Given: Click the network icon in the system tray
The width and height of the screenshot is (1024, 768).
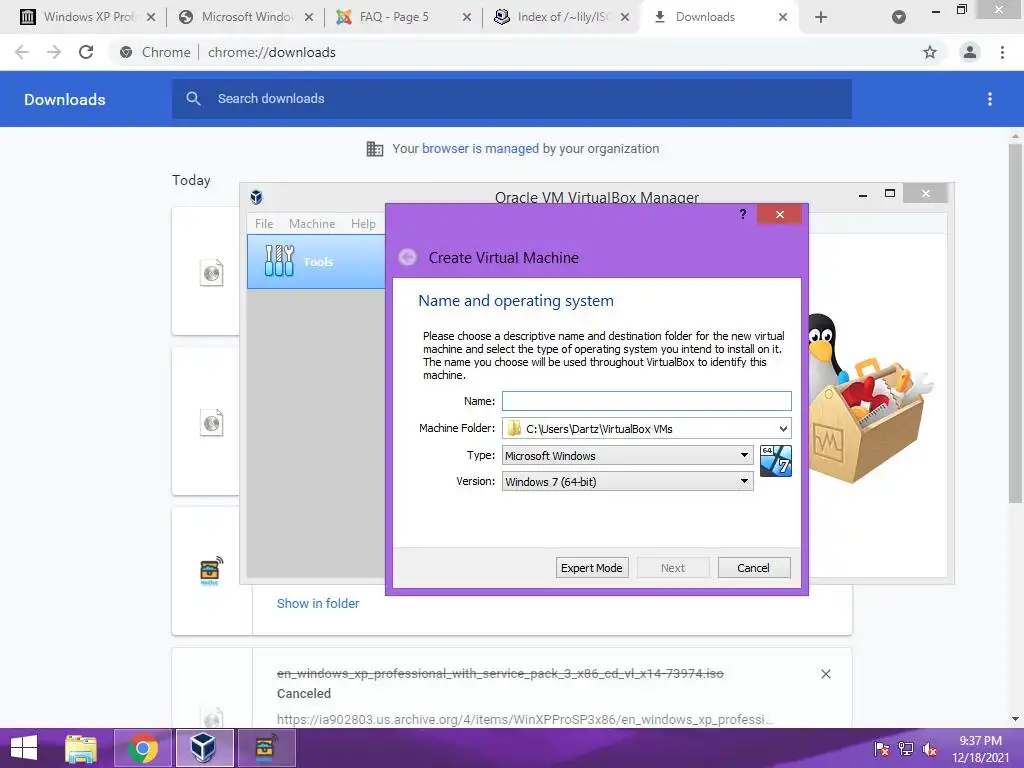Looking at the screenshot, I should 906,749.
